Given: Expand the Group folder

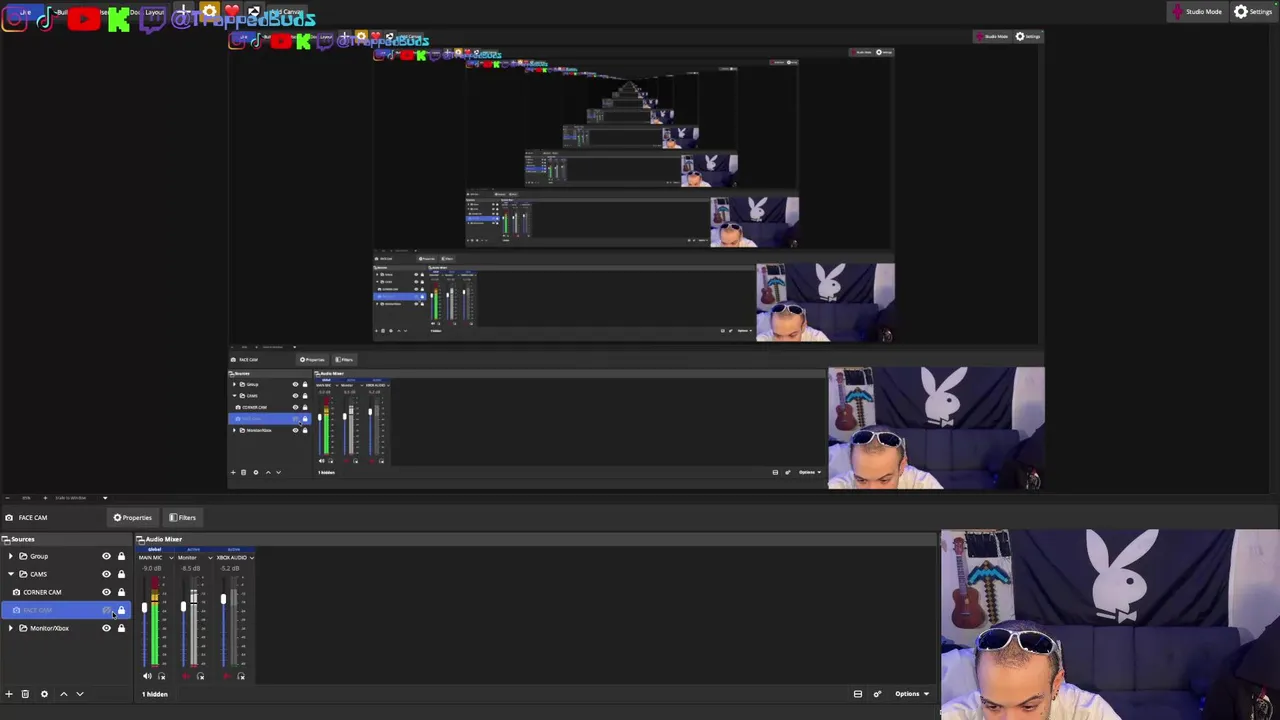Looking at the screenshot, I should (x=10, y=556).
